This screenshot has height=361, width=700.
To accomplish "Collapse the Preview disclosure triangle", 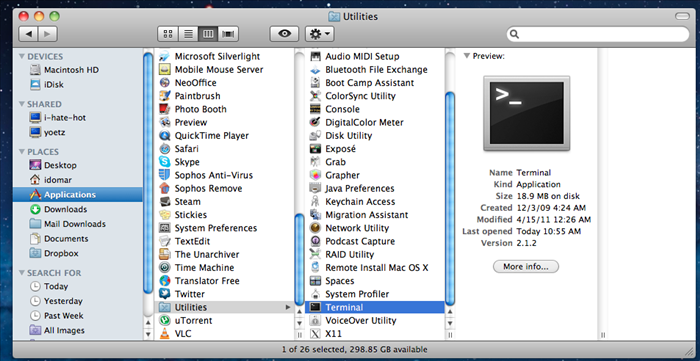I will point(467,56).
